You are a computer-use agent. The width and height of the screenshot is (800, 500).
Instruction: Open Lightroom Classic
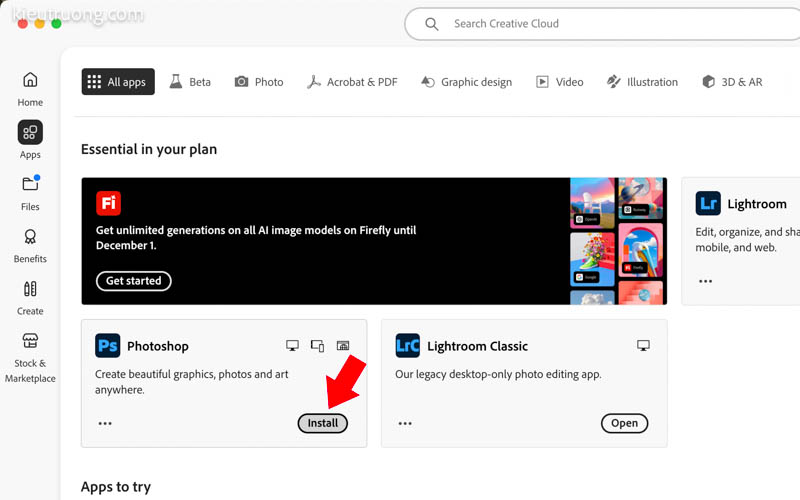tap(624, 423)
